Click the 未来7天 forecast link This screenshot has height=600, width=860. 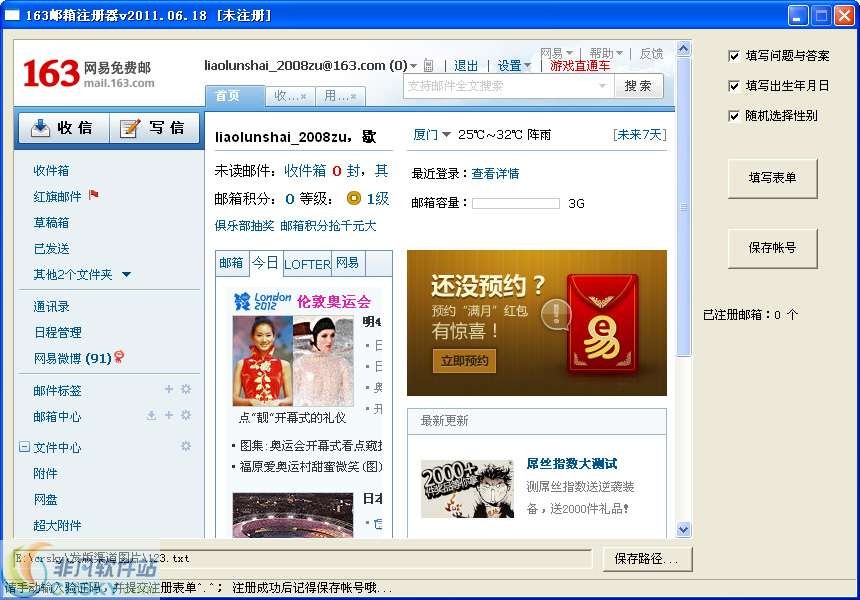640,134
